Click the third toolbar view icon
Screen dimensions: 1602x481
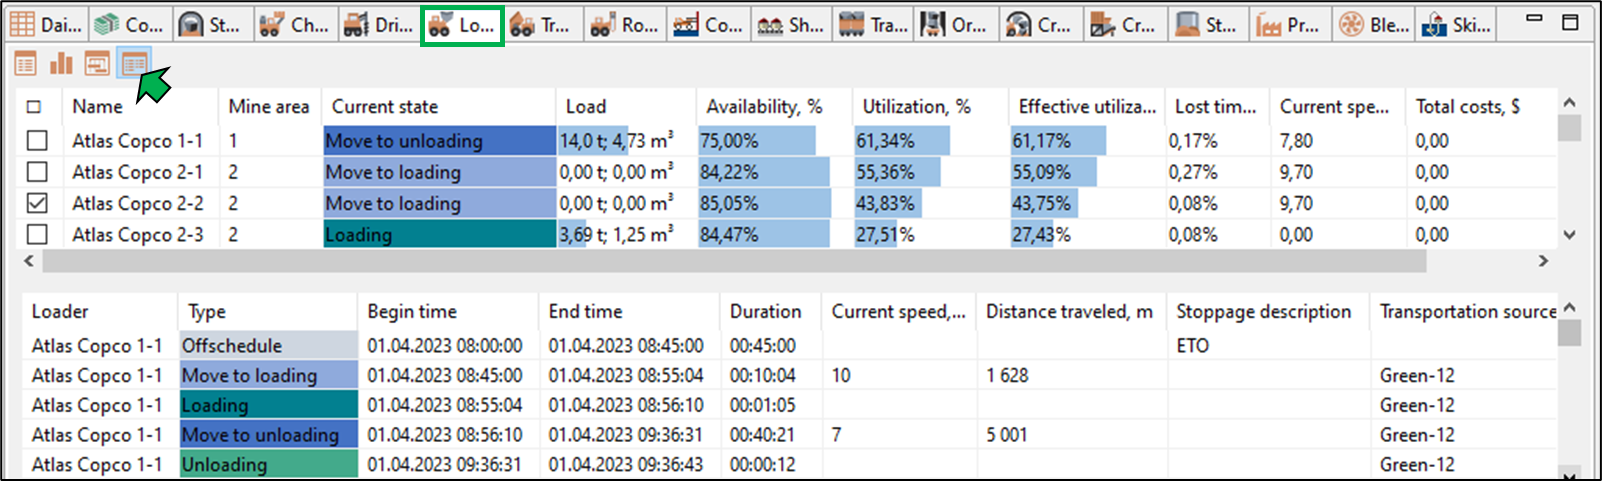click(x=97, y=64)
